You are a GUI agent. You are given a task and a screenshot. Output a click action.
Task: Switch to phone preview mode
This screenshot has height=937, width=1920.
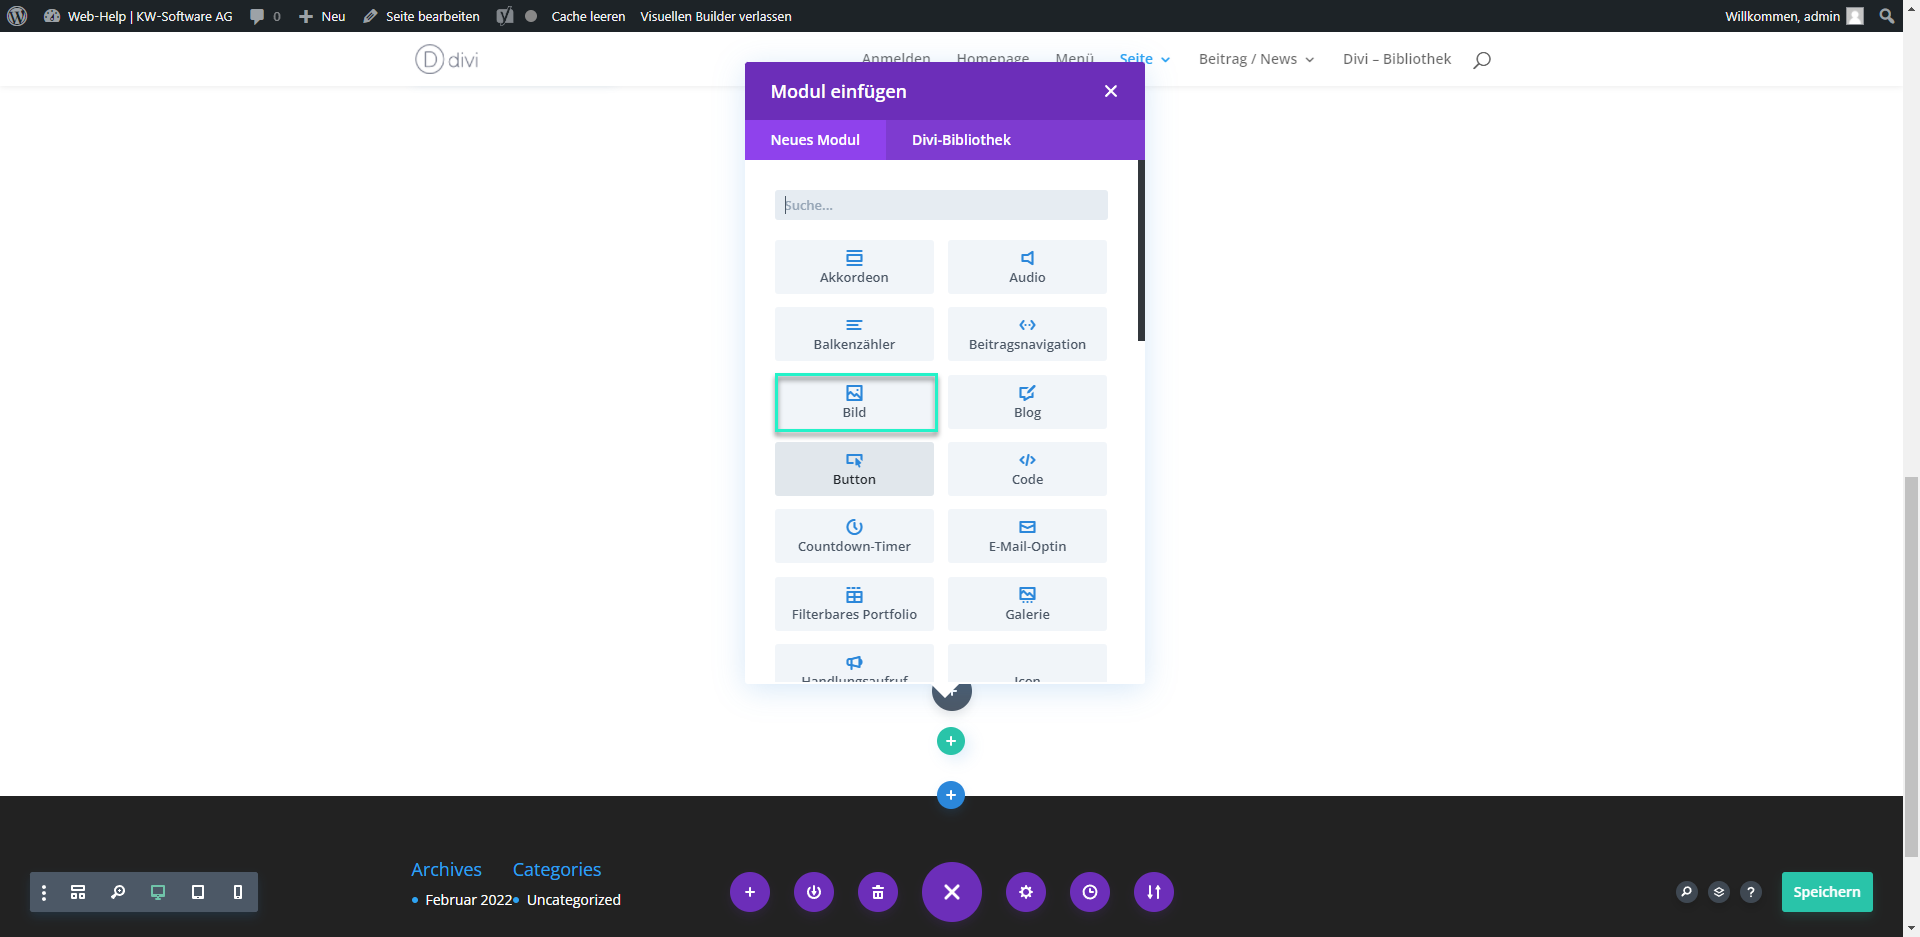pos(237,892)
